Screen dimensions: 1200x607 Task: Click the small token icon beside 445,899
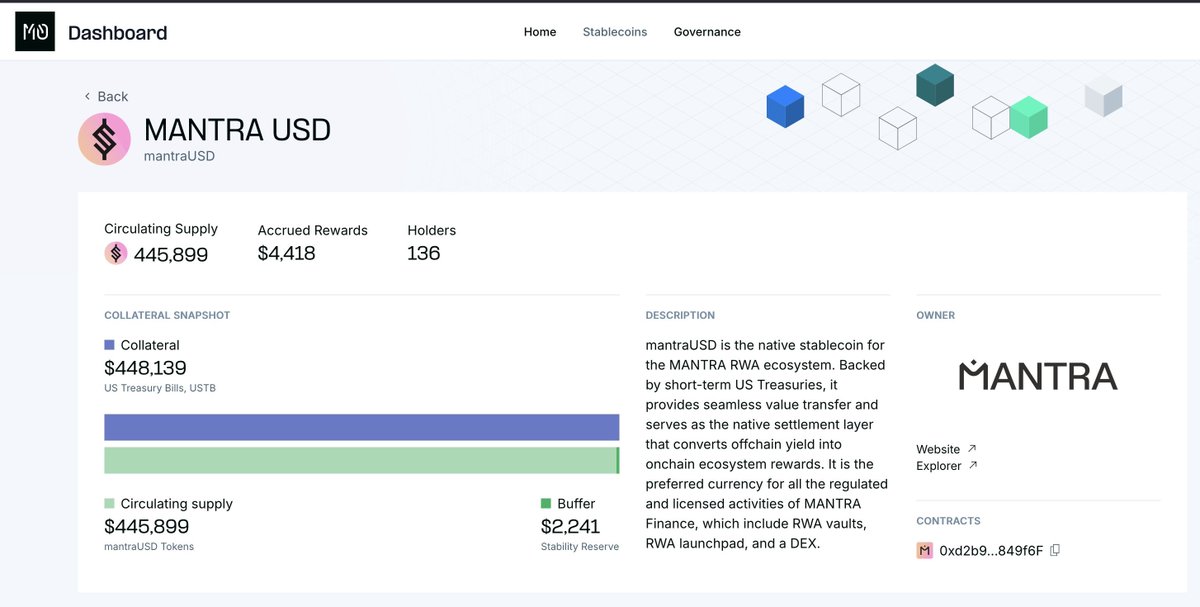tap(116, 254)
